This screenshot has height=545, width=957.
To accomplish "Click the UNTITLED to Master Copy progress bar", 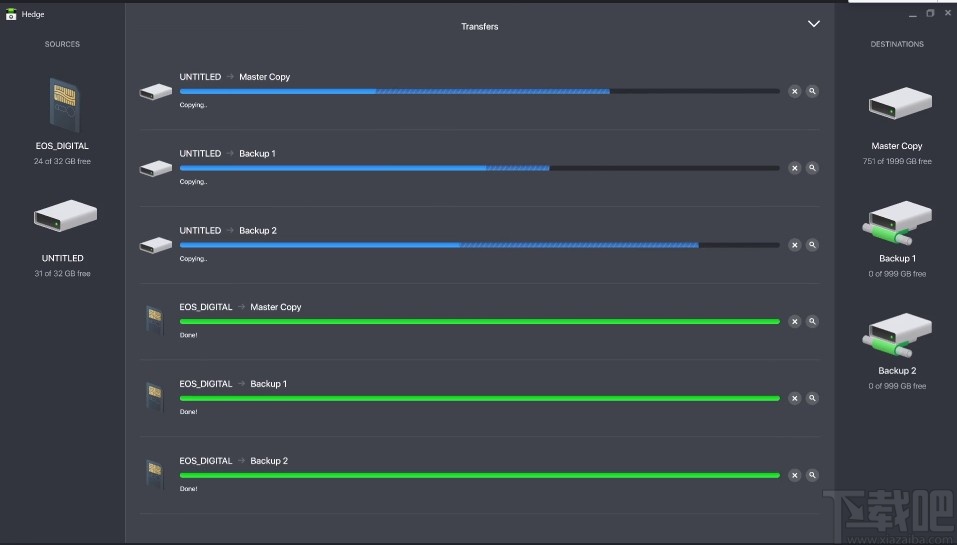I will [479, 91].
